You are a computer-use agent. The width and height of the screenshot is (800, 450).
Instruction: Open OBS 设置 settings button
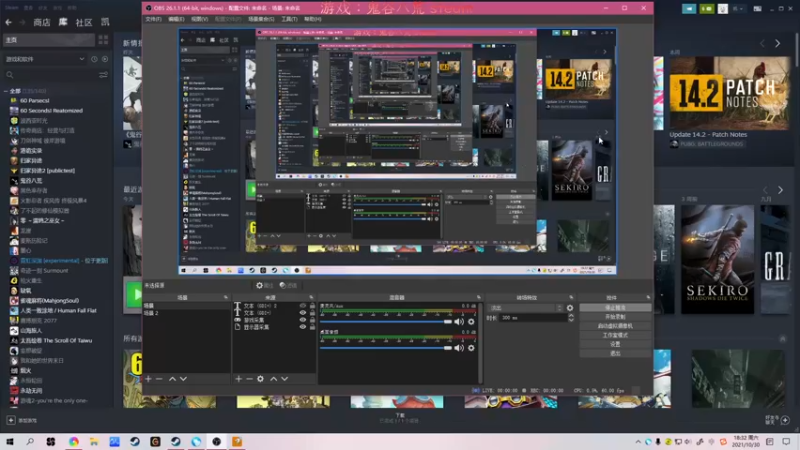615,344
